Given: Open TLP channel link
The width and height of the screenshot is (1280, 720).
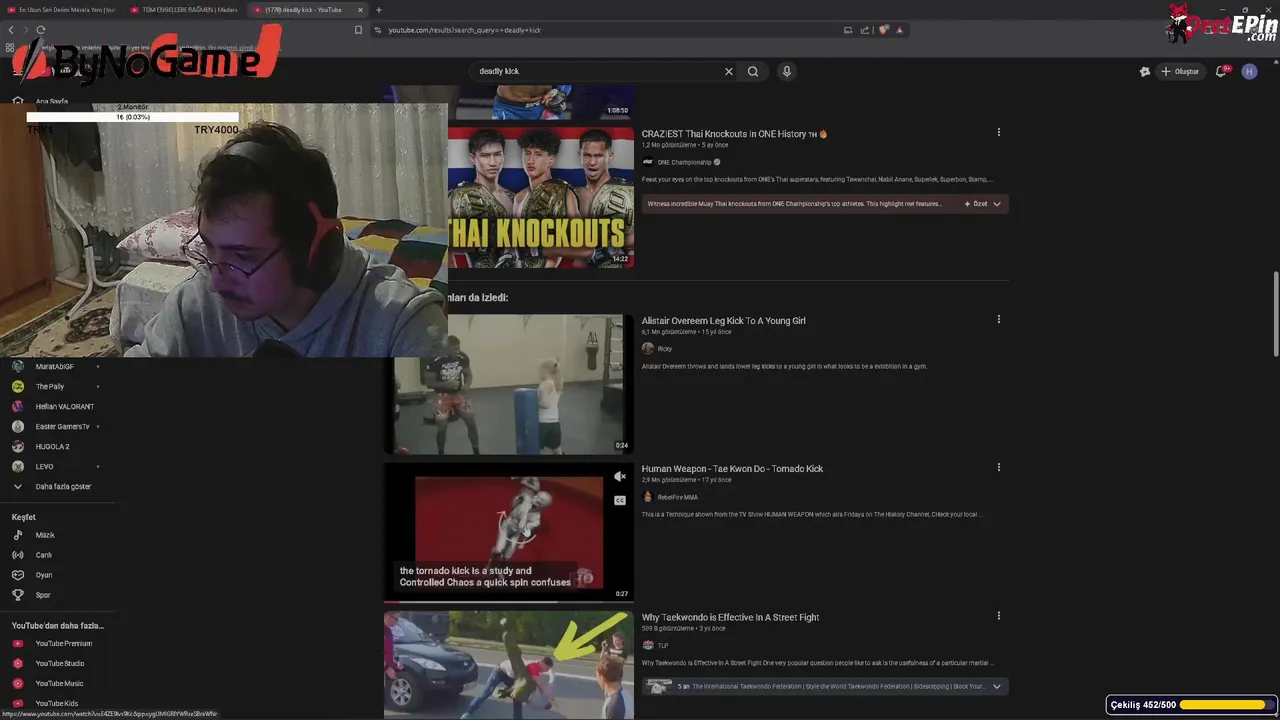Looking at the screenshot, I should point(662,646).
